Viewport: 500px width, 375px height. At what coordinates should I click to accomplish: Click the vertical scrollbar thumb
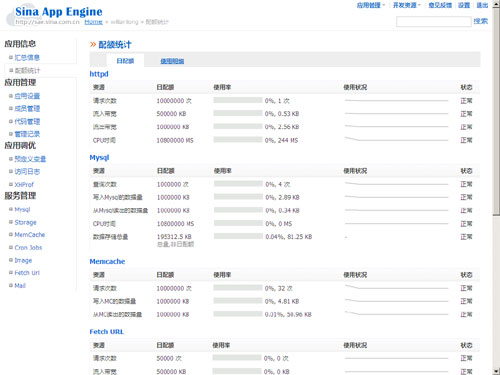496,111
